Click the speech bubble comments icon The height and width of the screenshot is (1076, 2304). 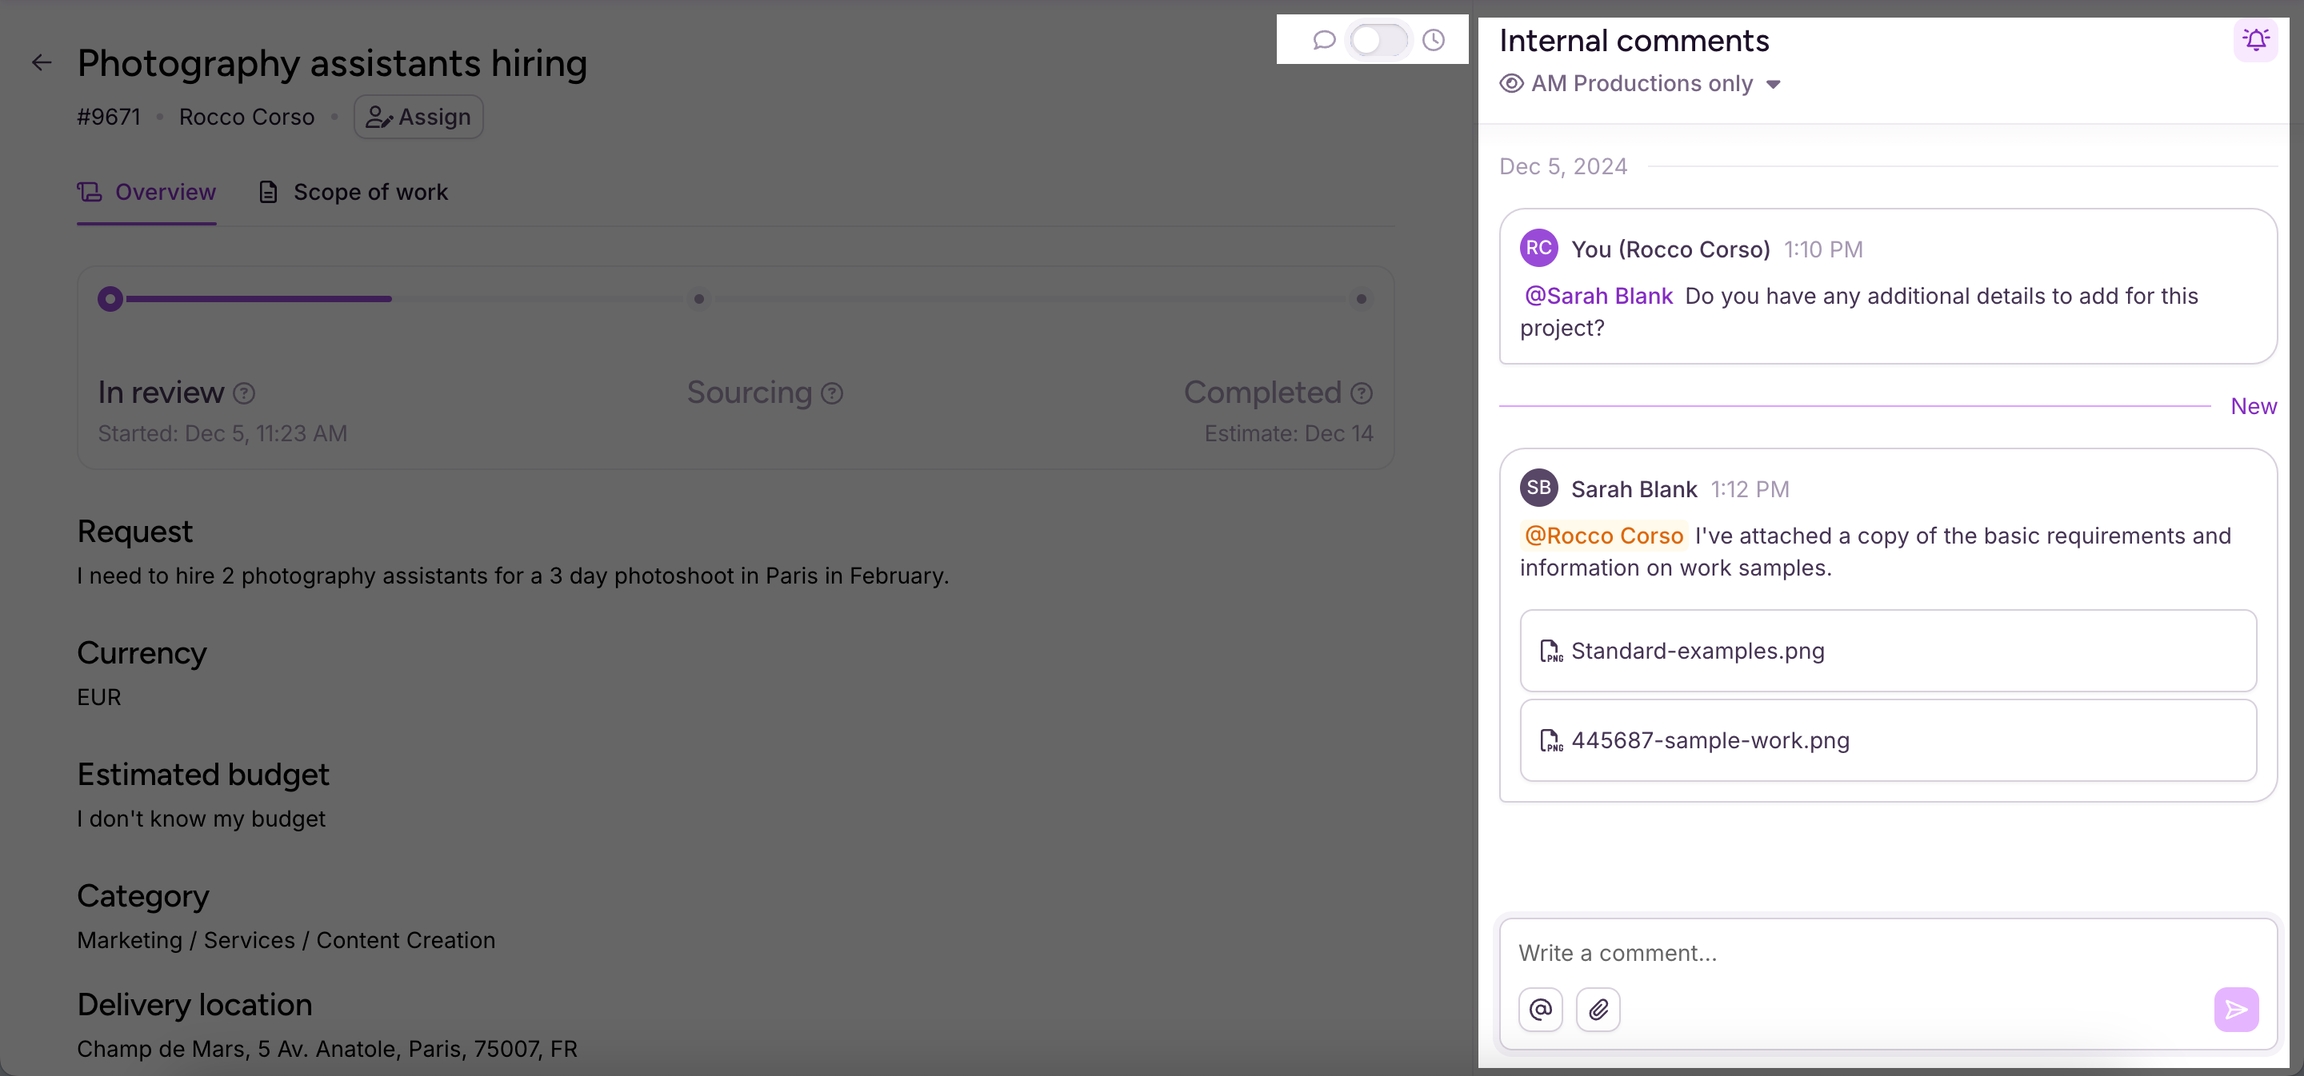1324,40
